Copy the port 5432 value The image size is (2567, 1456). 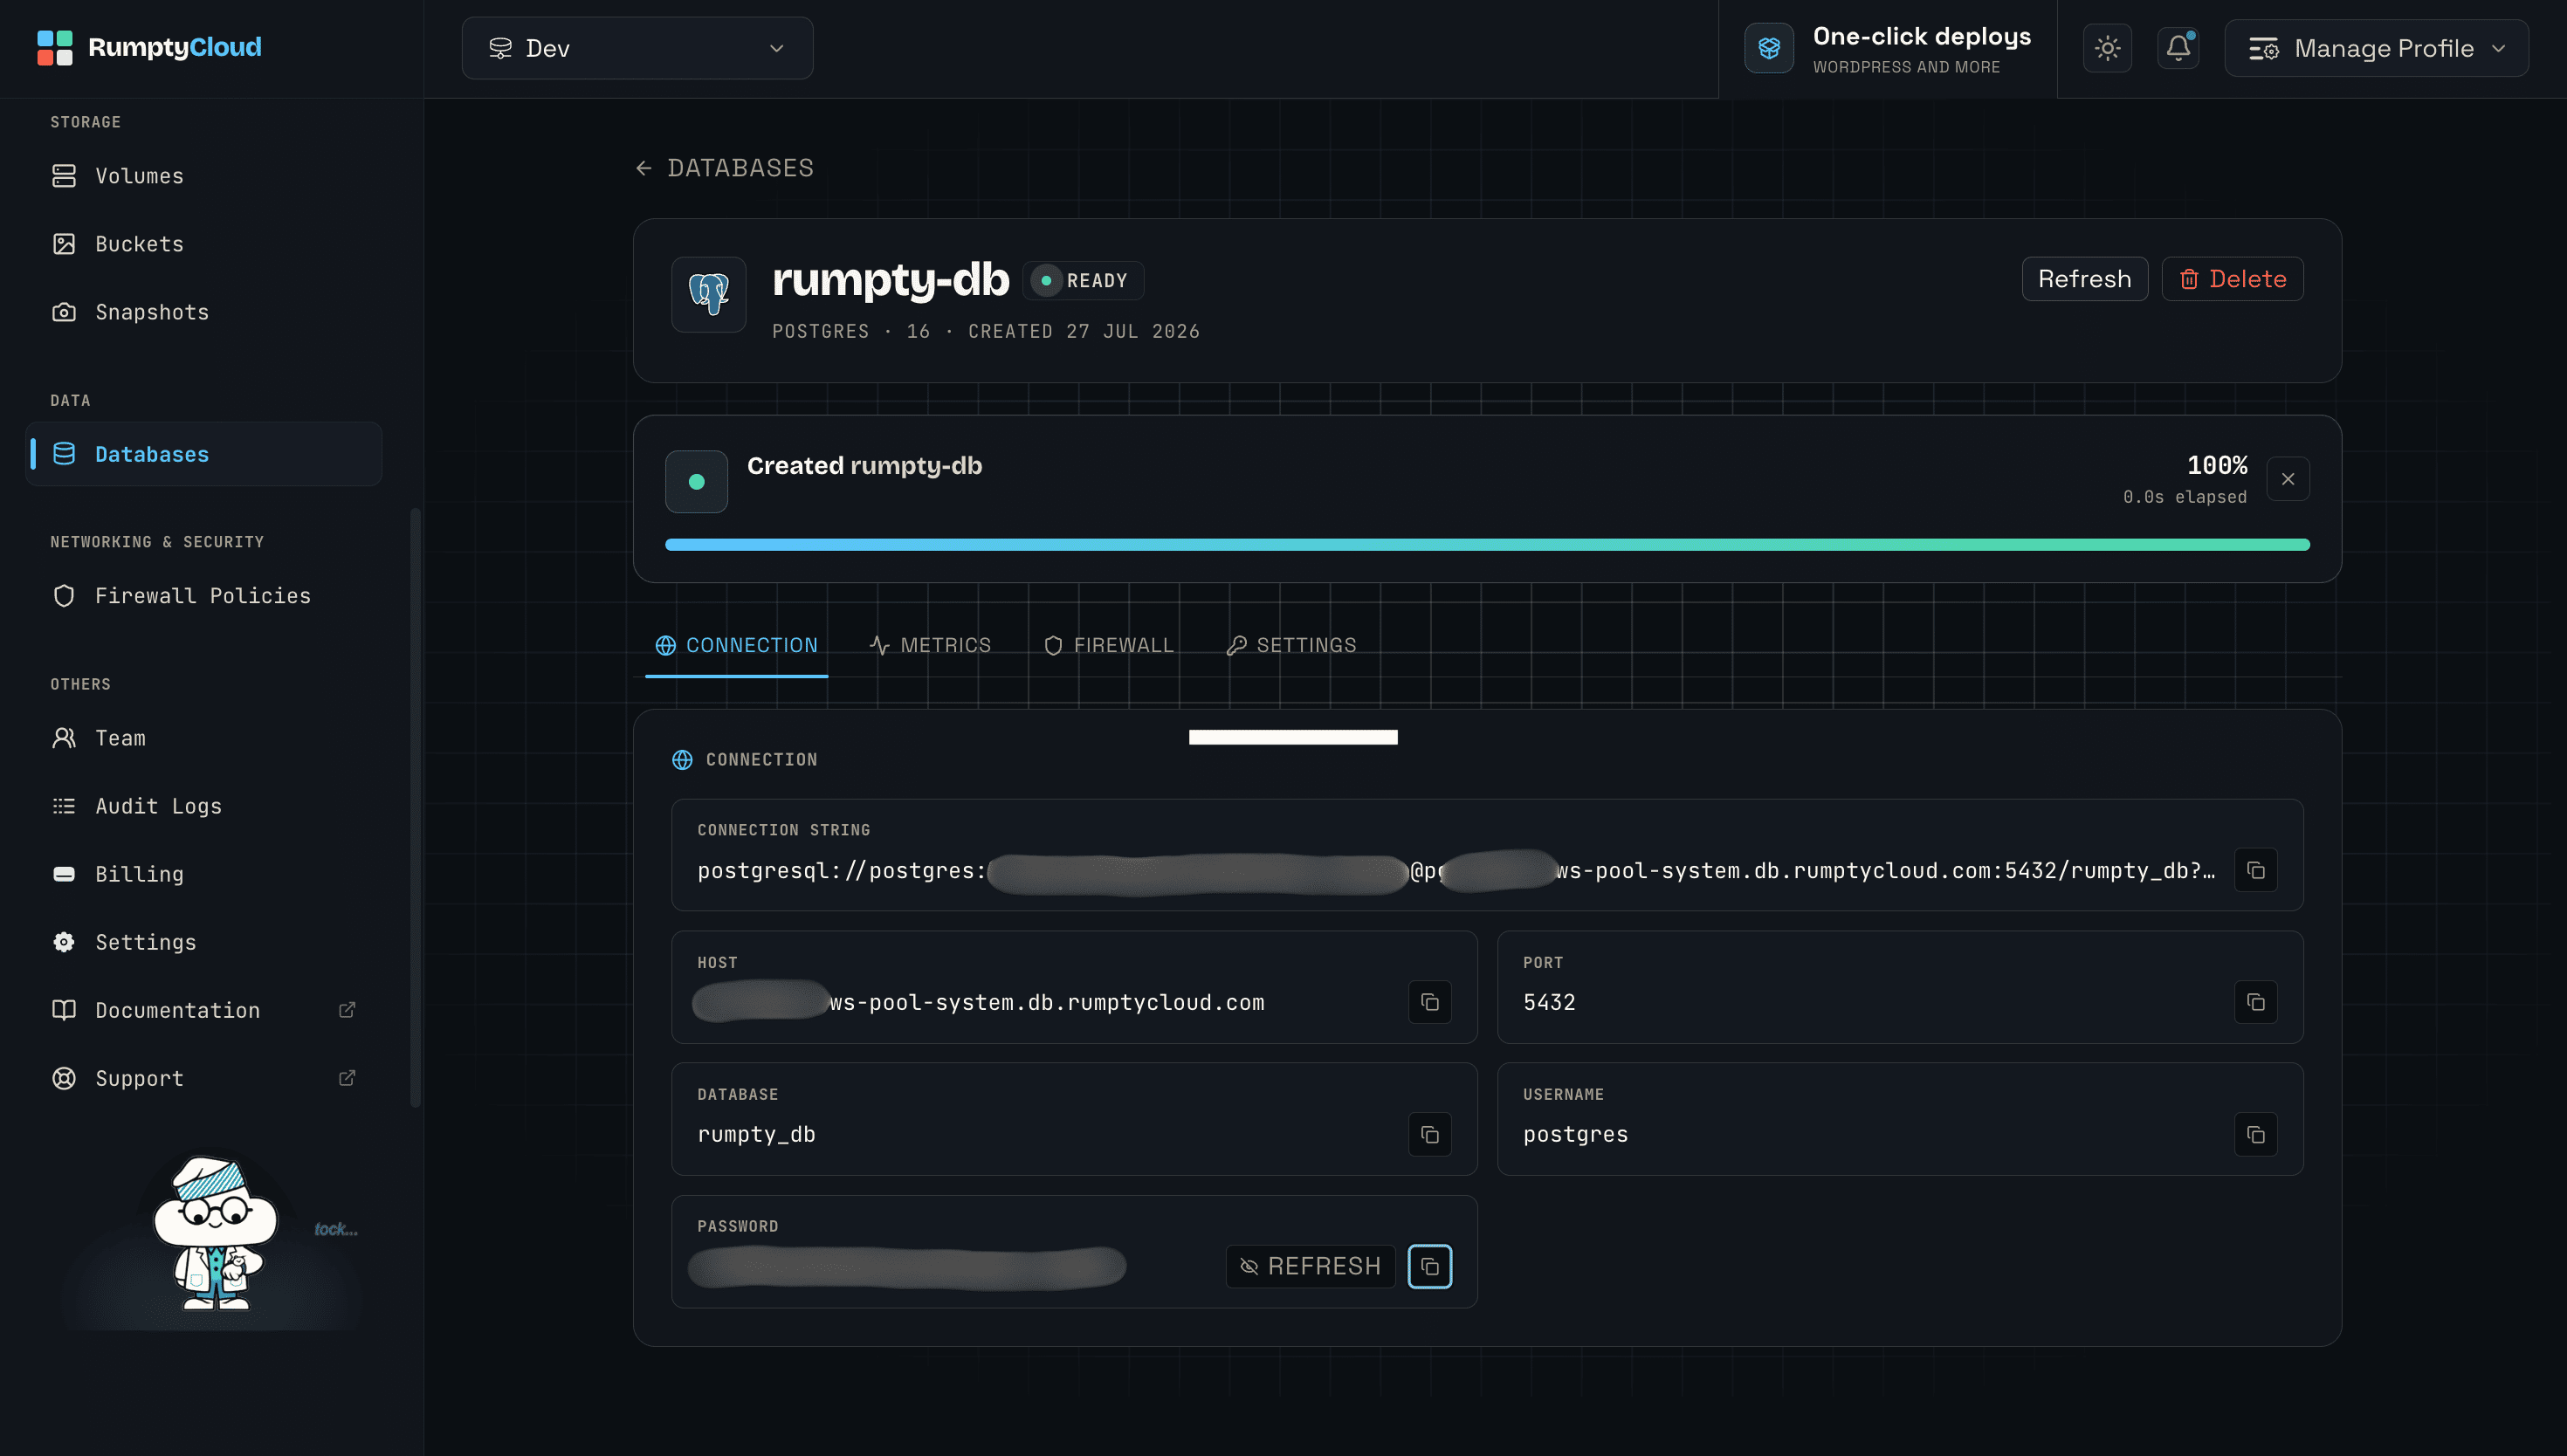click(2255, 1002)
